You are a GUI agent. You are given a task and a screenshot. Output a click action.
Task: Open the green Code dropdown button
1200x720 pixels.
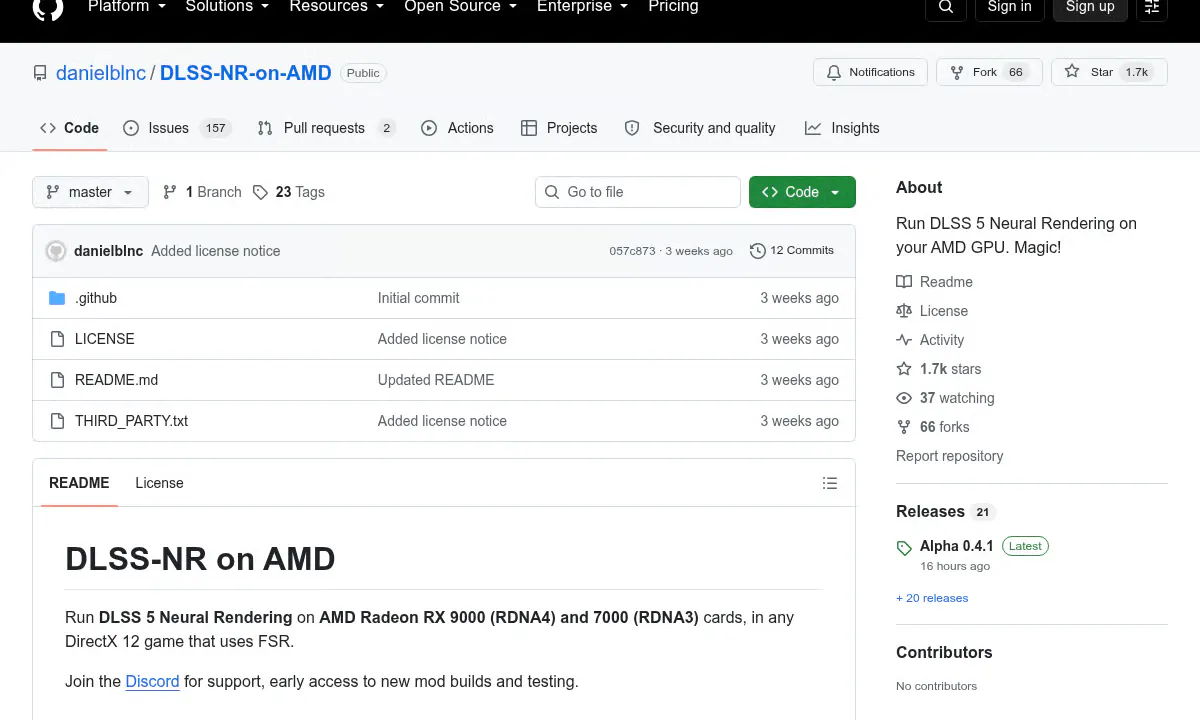click(x=802, y=192)
